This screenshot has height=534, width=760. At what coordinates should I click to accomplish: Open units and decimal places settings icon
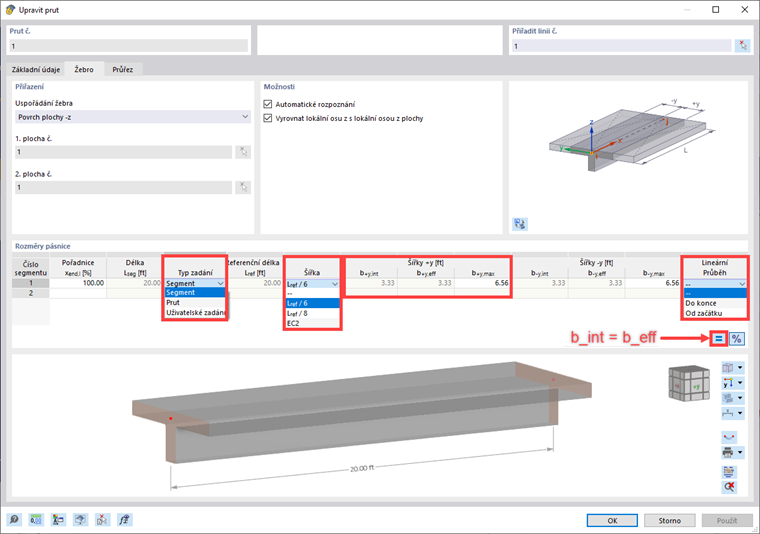[x=36, y=520]
